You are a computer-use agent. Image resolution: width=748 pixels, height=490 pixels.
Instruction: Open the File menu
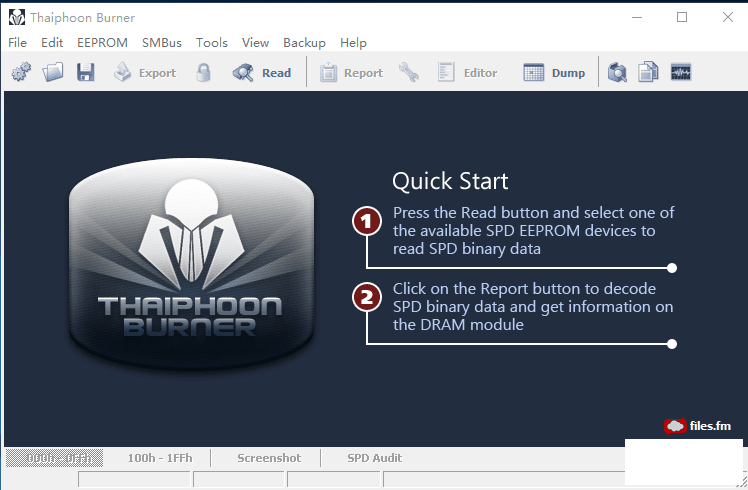[x=18, y=42]
